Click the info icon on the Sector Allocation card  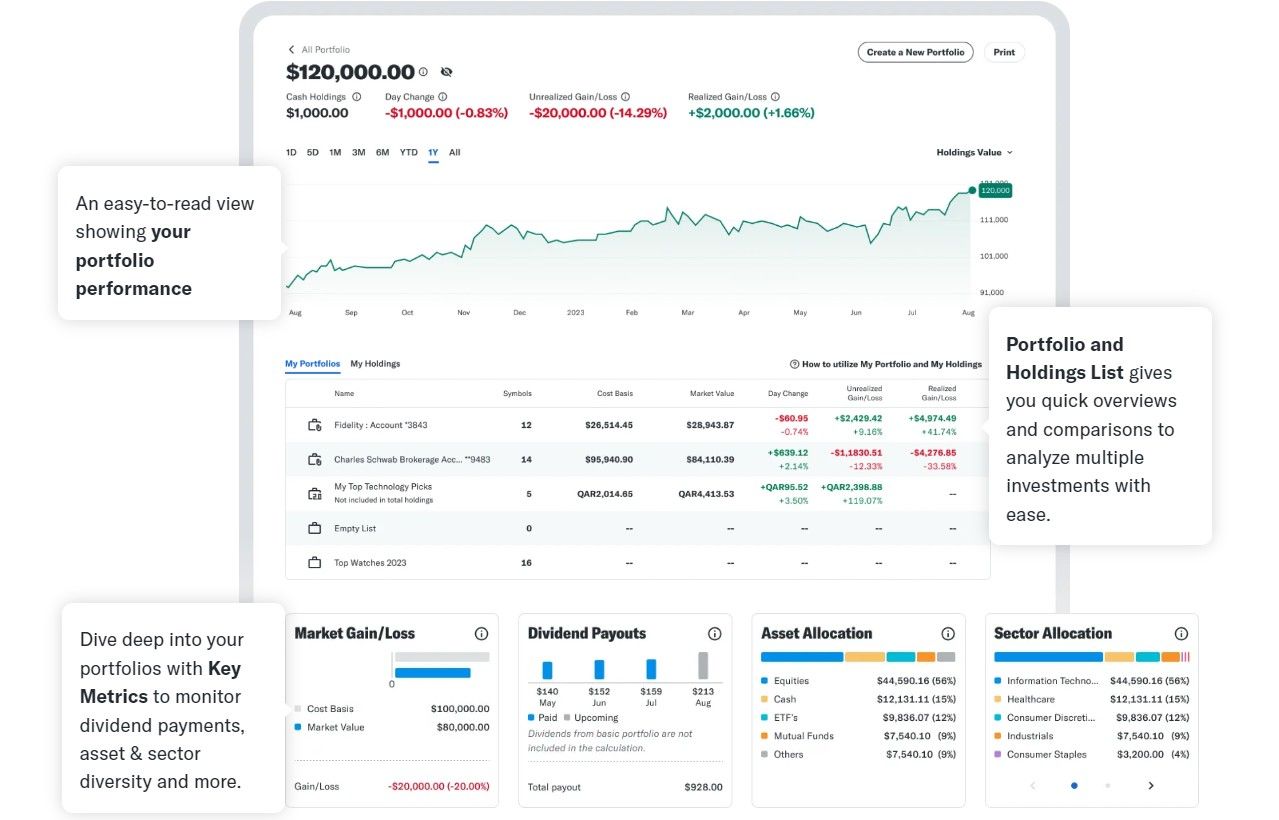(1181, 633)
